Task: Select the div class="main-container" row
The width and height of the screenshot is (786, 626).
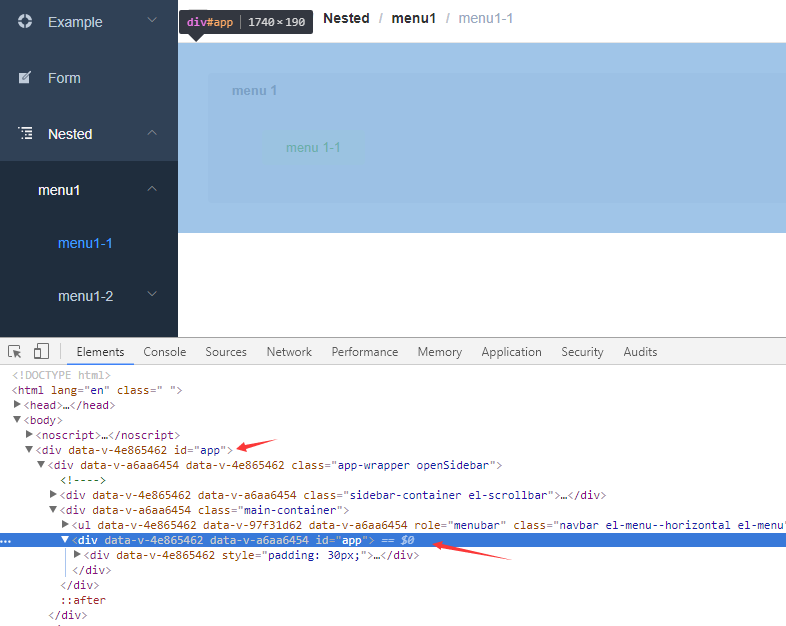Action: [205, 510]
